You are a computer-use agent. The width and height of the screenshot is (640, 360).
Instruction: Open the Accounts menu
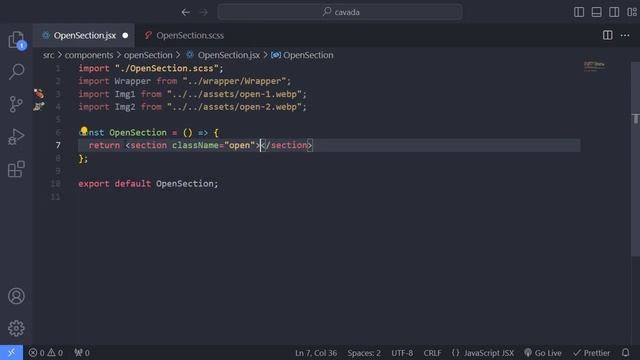click(16, 296)
